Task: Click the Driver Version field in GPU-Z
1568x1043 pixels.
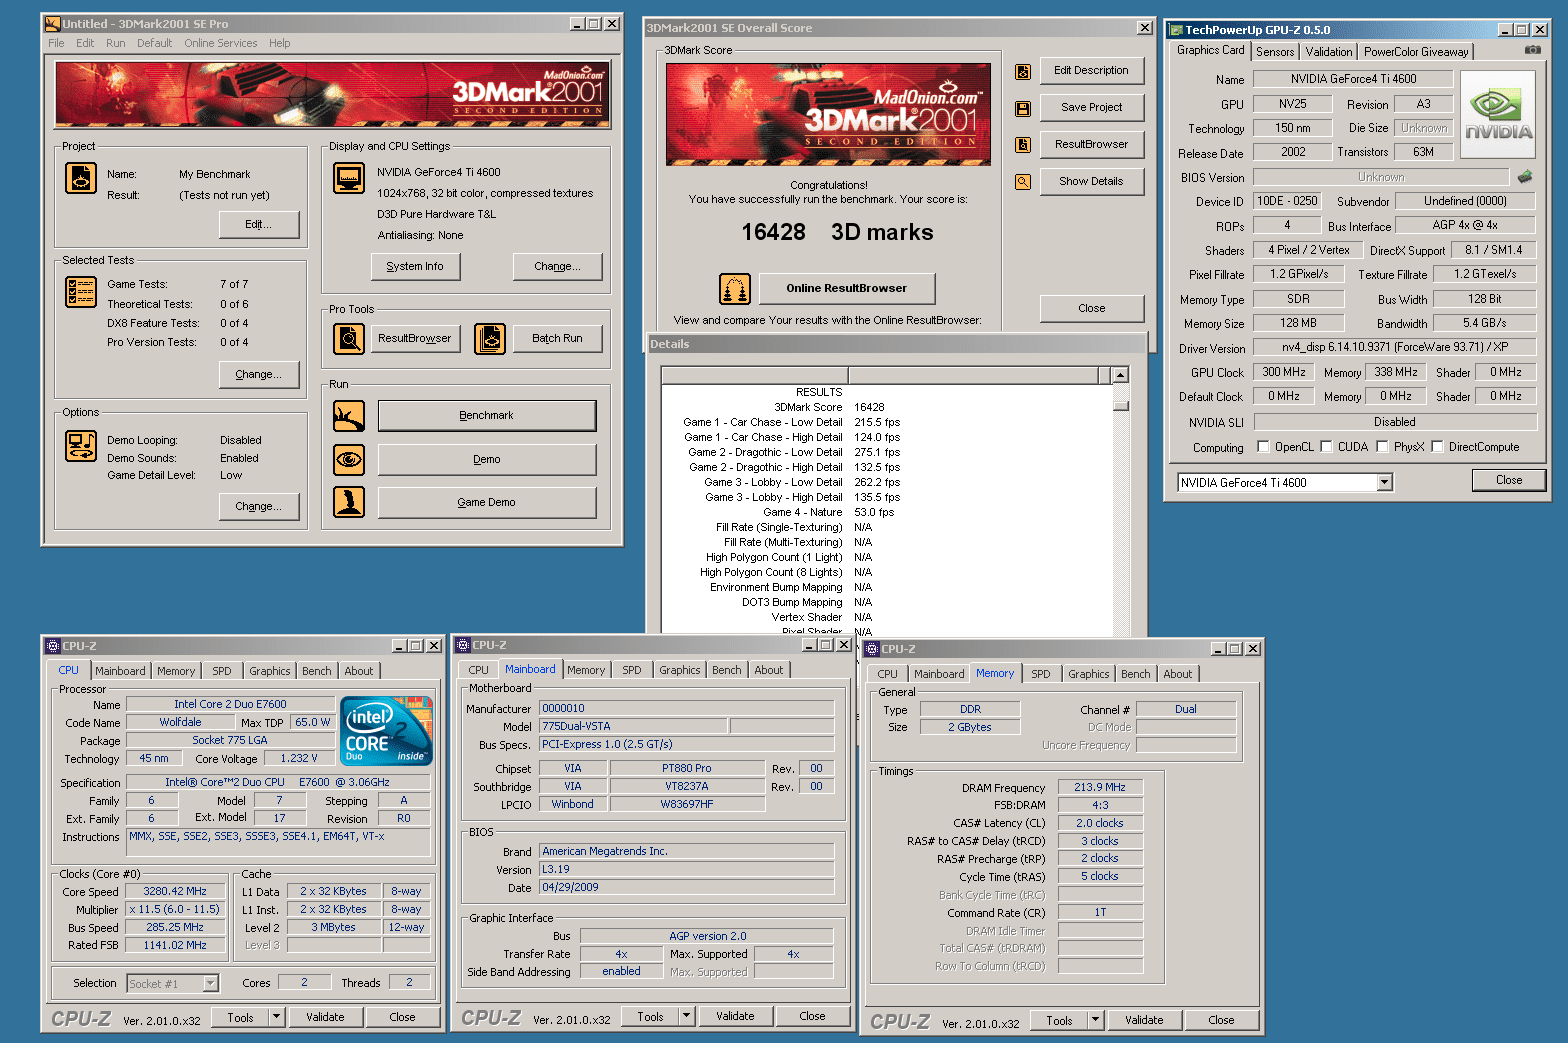Action: pos(1394,347)
